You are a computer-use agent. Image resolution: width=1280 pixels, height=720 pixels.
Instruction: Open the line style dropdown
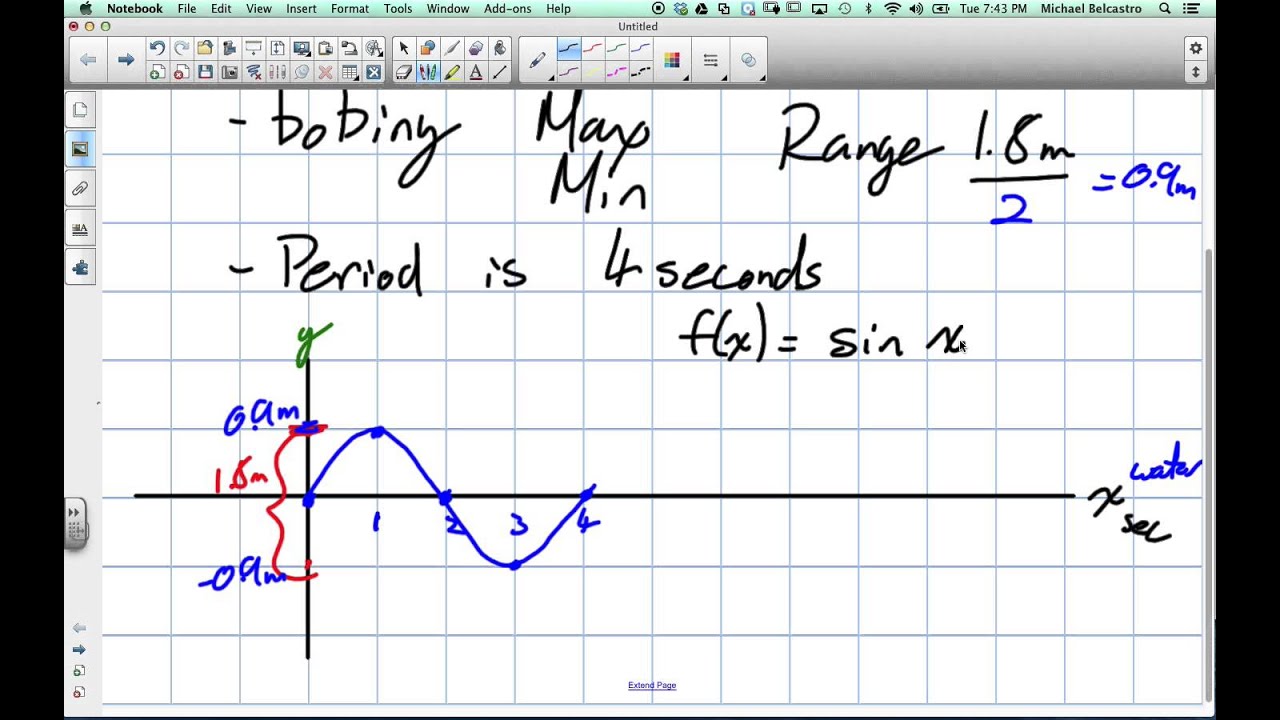[x=711, y=60]
